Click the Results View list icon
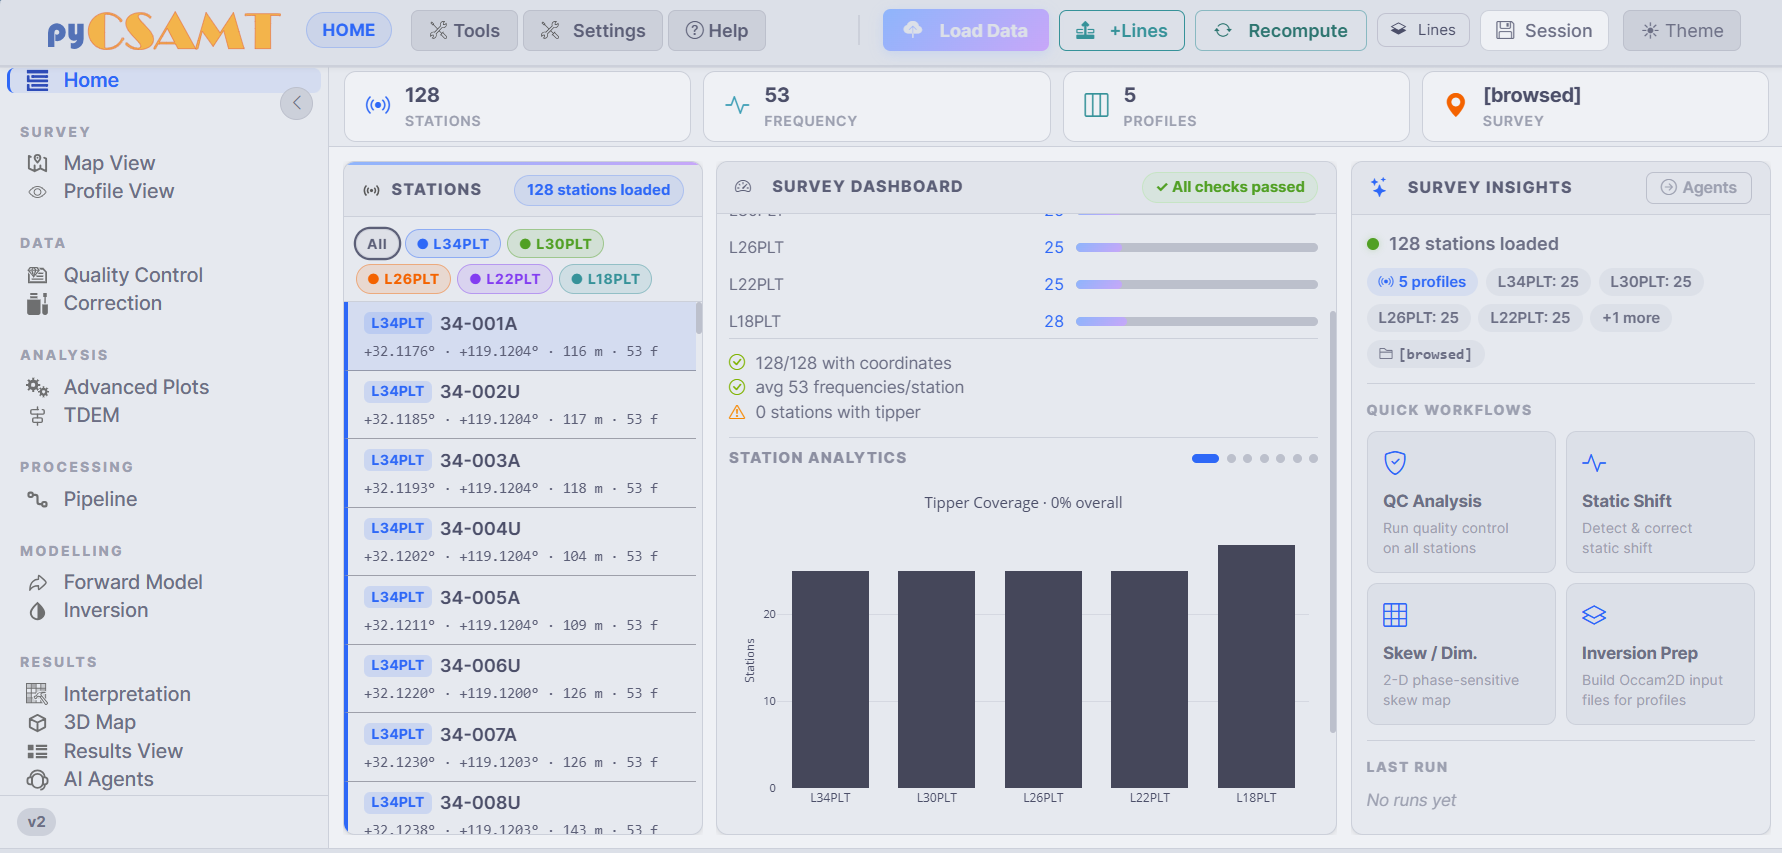This screenshot has height=853, width=1782. [37, 751]
